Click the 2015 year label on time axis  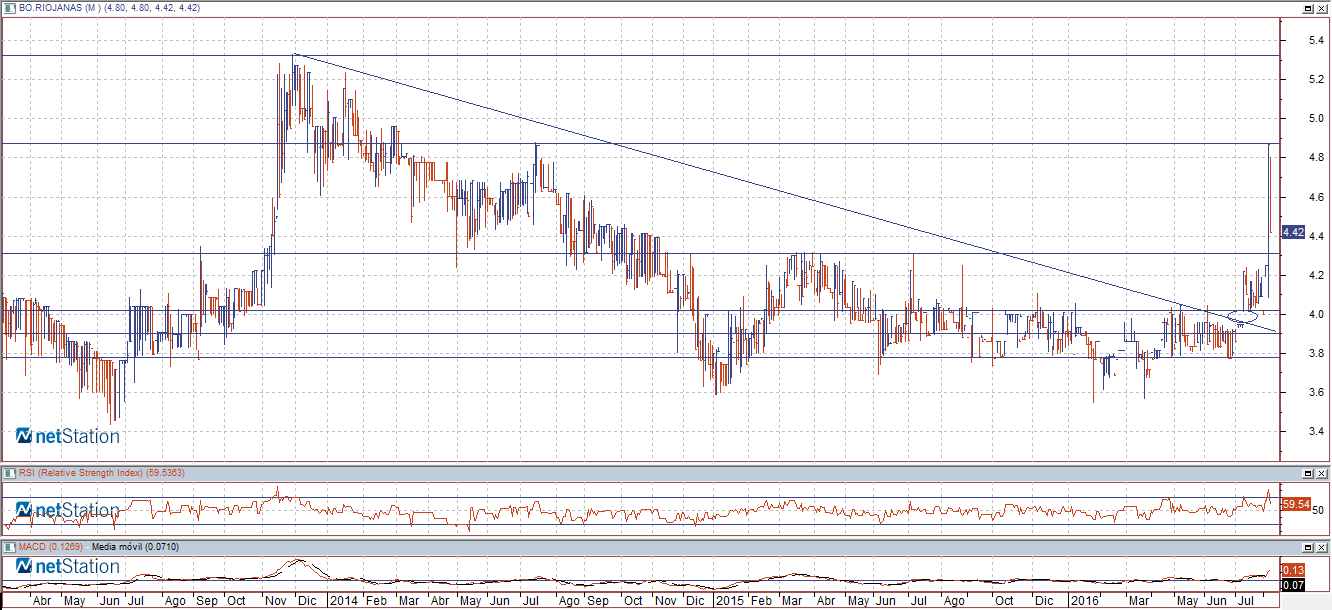pos(729,601)
